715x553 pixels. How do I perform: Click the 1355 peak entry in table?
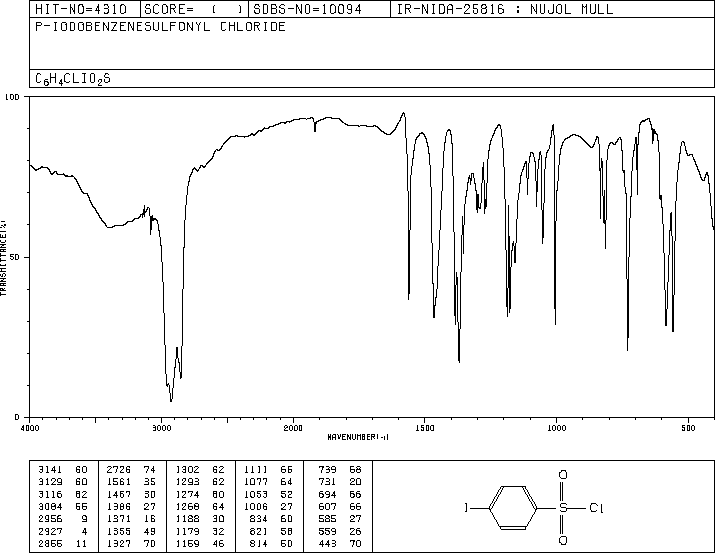(x=131, y=531)
